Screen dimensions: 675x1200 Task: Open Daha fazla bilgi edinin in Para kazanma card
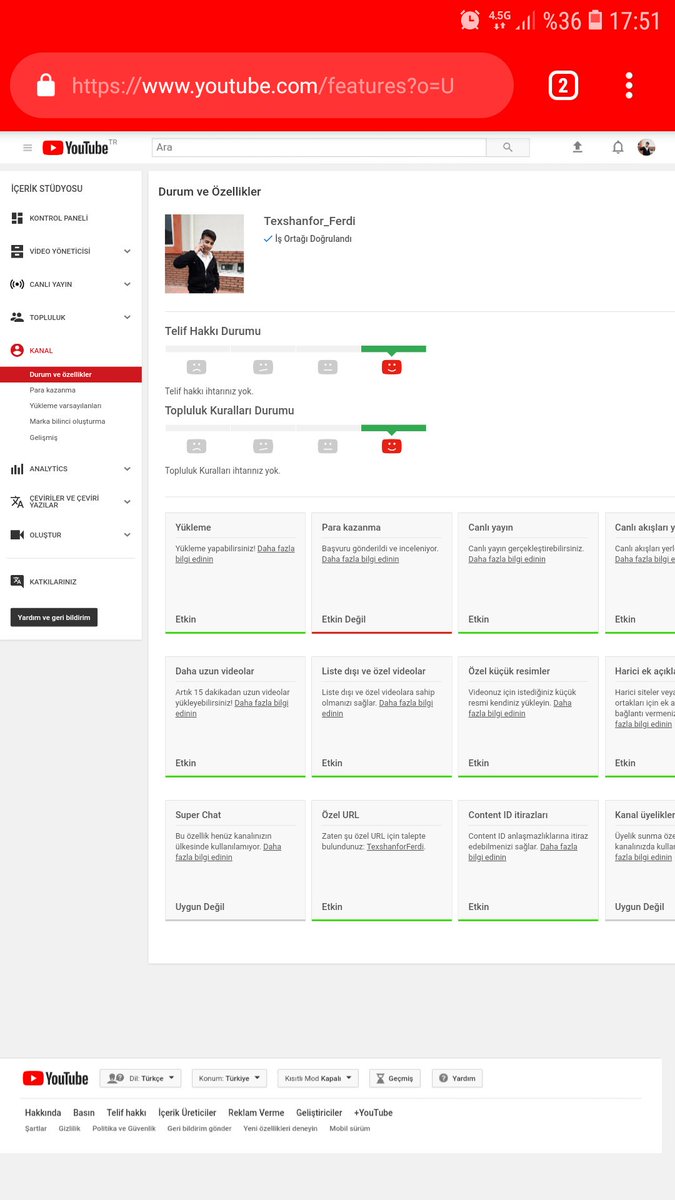360,559
